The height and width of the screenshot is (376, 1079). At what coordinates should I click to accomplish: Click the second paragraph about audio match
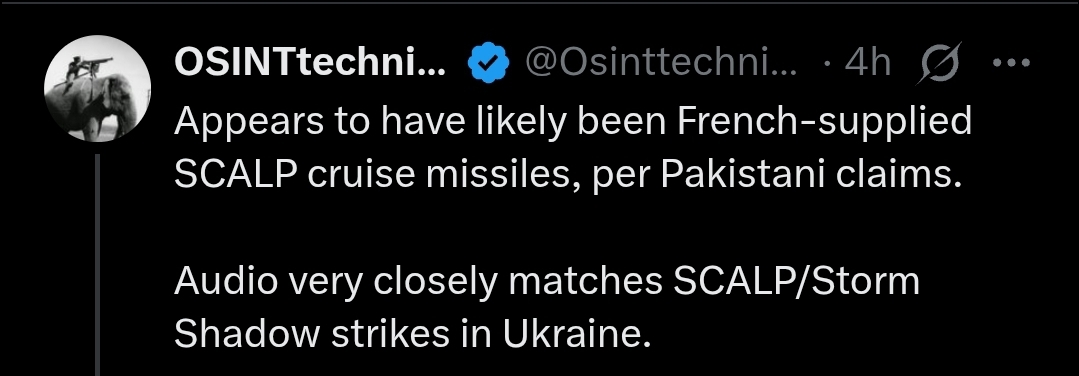[547, 309]
